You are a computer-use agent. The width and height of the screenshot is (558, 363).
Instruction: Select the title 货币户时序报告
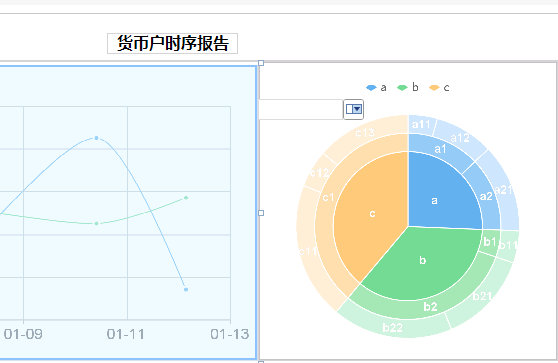[173, 43]
